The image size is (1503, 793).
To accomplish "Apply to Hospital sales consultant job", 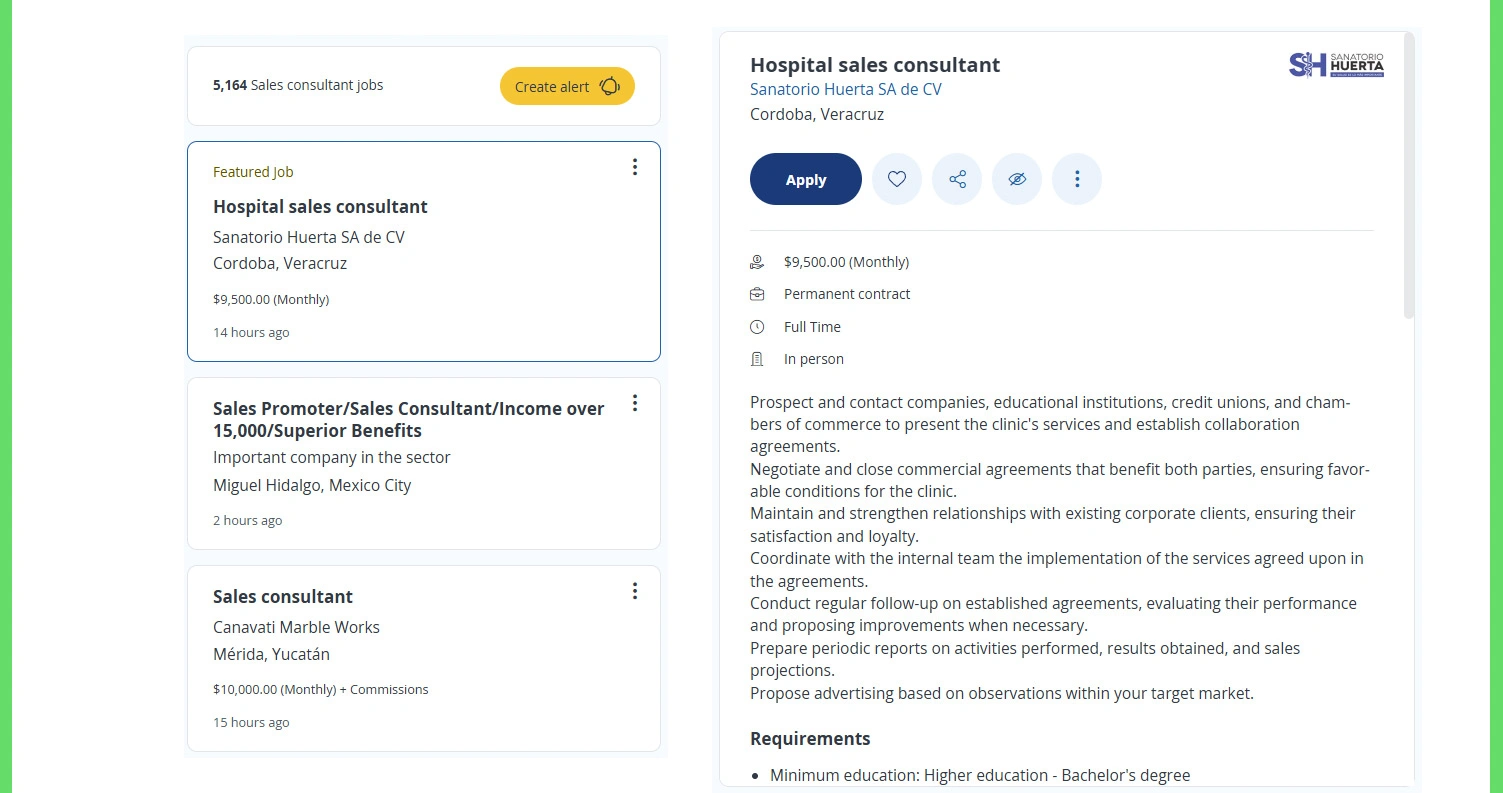I will coord(805,179).
